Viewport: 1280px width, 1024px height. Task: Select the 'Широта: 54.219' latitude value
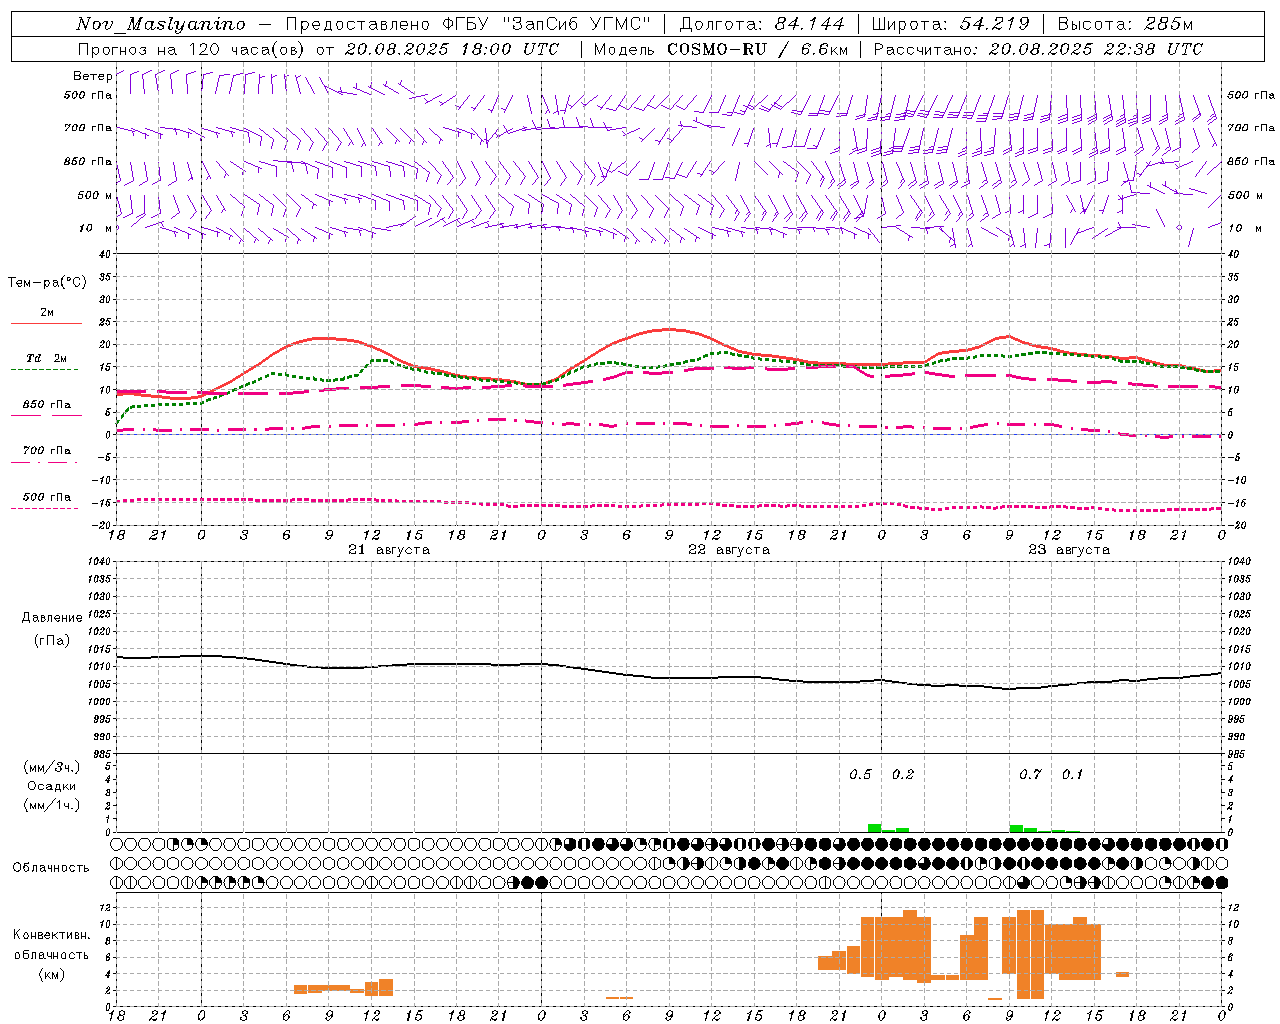click(x=950, y=24)
